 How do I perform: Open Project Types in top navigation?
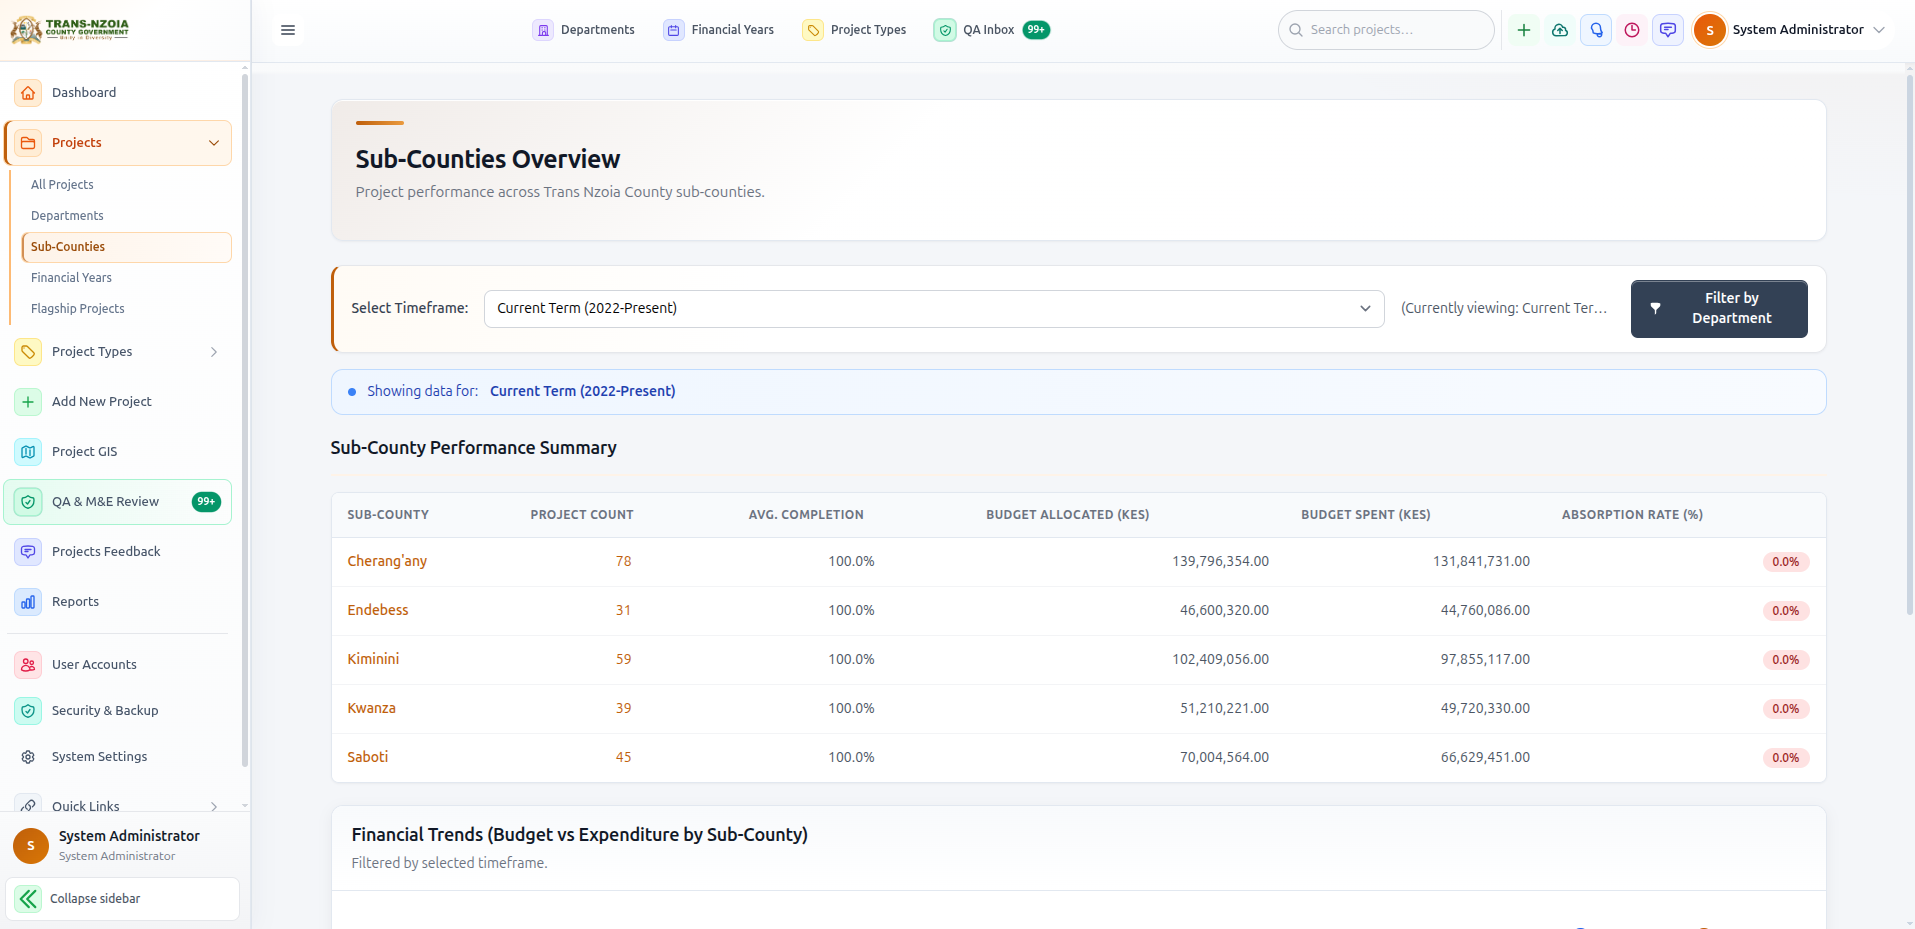[855, 30]
